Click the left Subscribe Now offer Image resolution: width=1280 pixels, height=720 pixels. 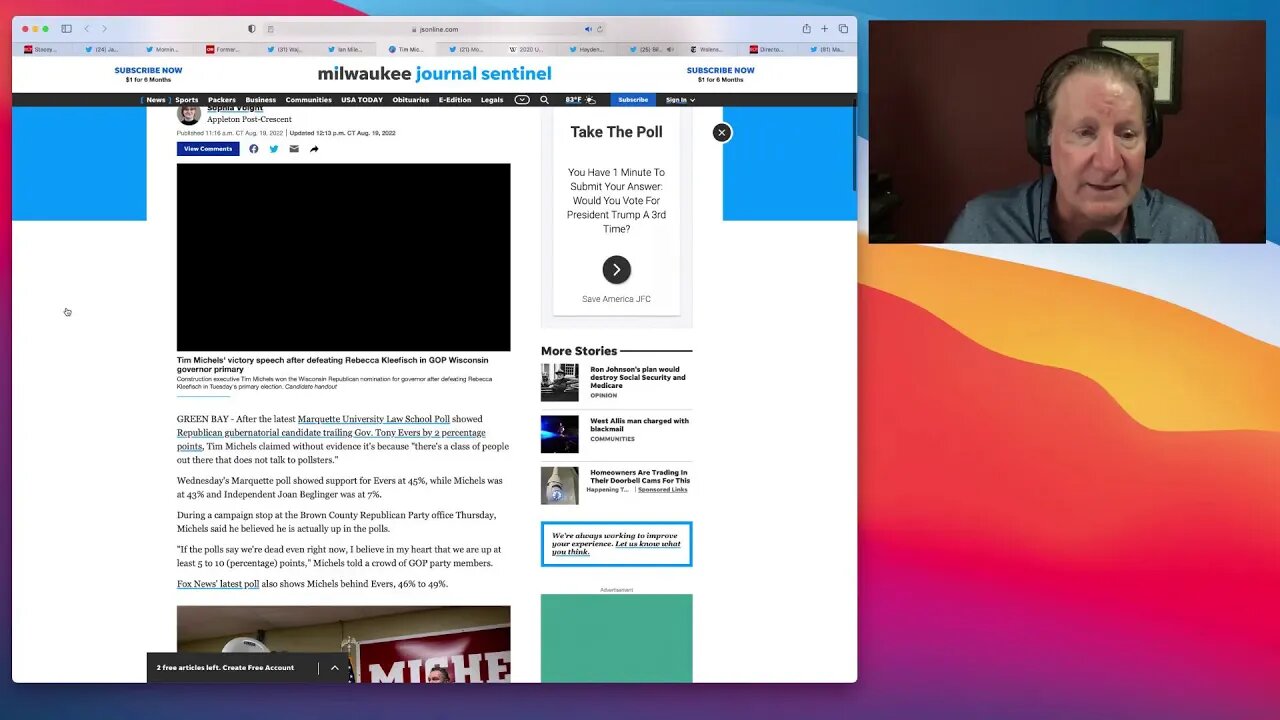pyautogui.click(x=148, y=74)
